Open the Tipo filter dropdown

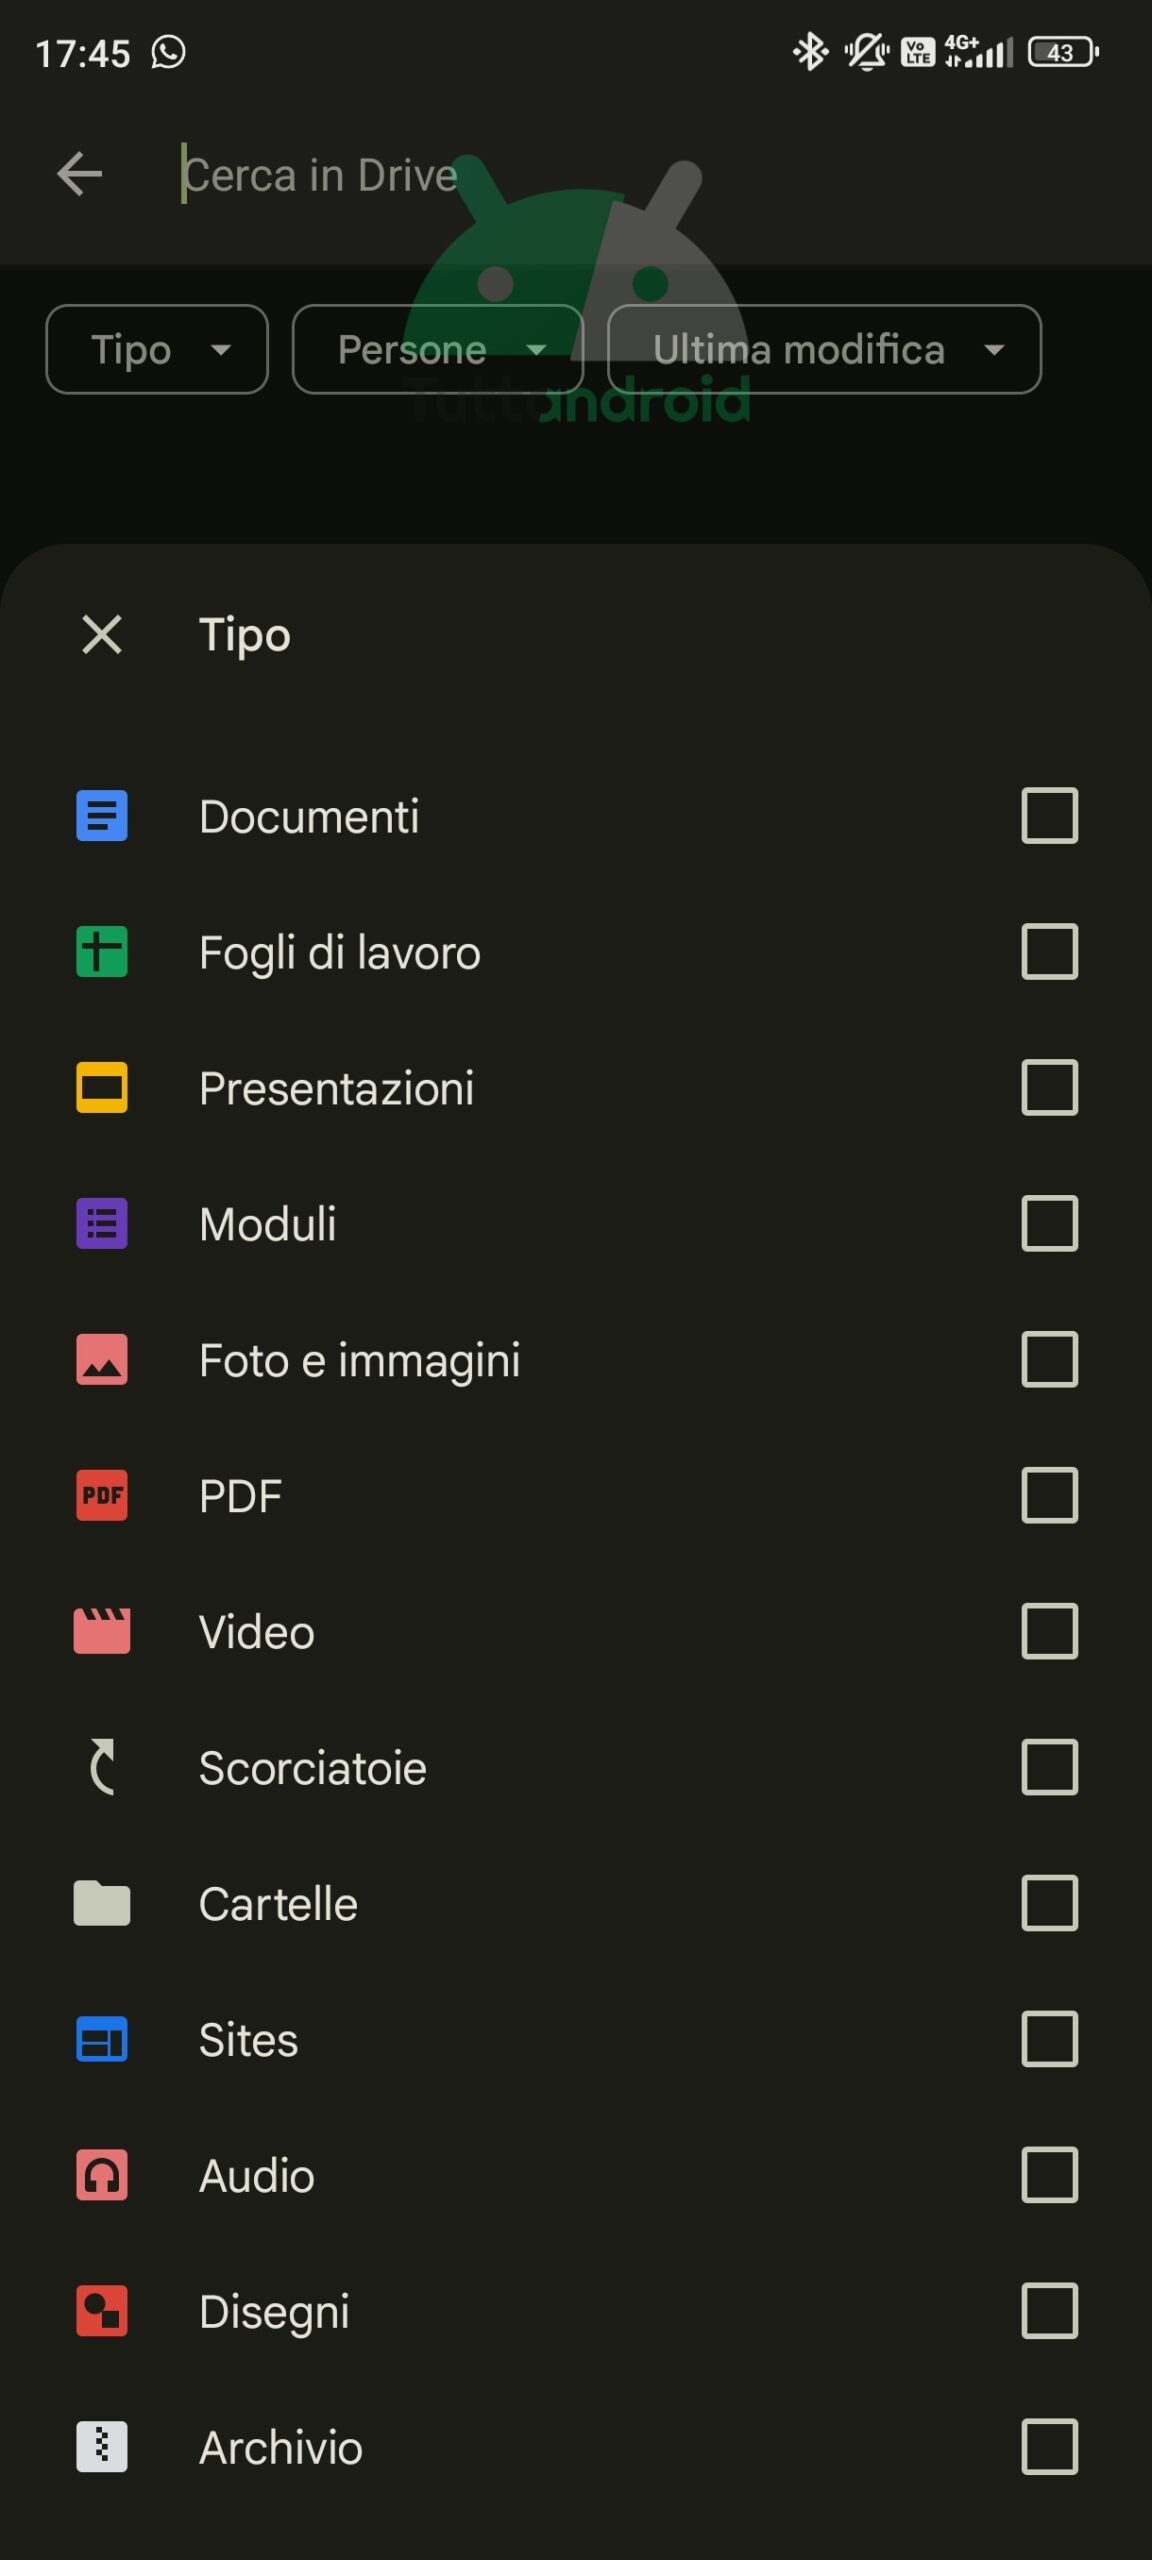[x=157, y=349]
